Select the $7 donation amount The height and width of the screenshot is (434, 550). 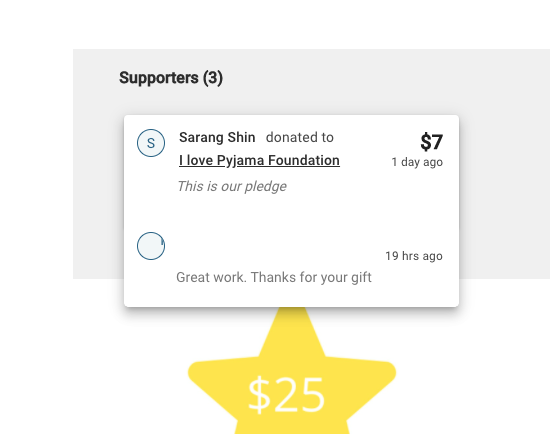[x=431, y=142]
